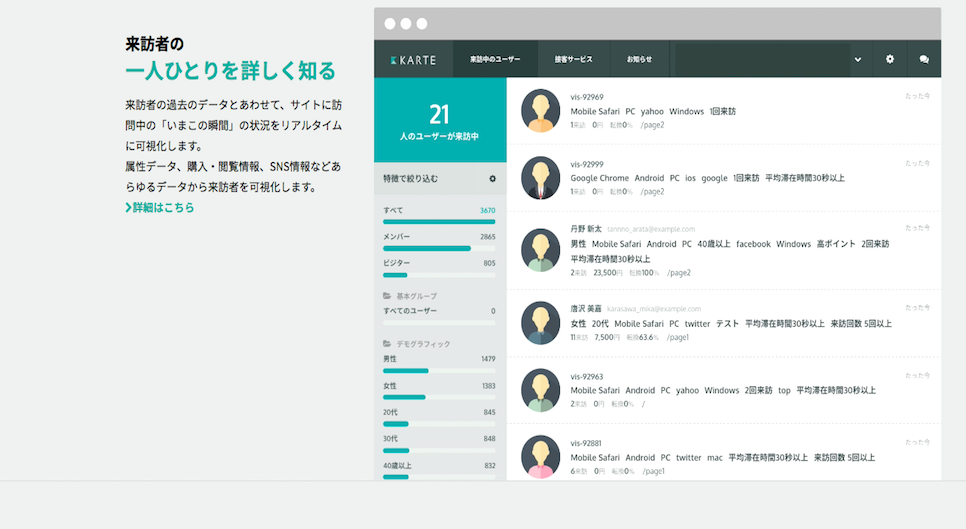Image resolution: width=966 pixels, height=529 pixels.
Task: Click email karasawa_mika@example.com
Action: pyautogui.click(x=654, y=309)
